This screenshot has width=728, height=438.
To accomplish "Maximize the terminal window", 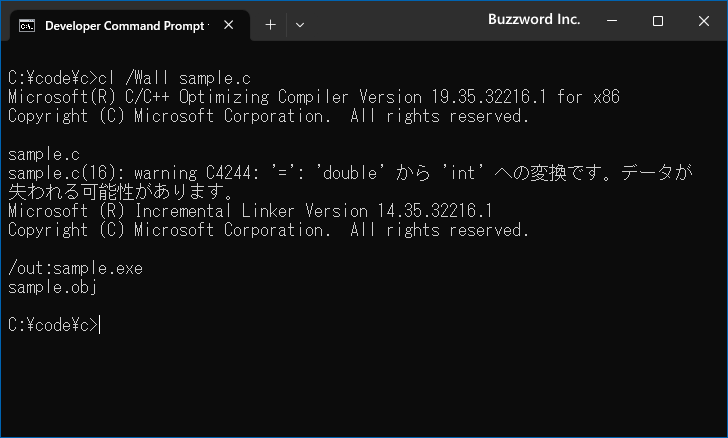I will pos(657,20).
